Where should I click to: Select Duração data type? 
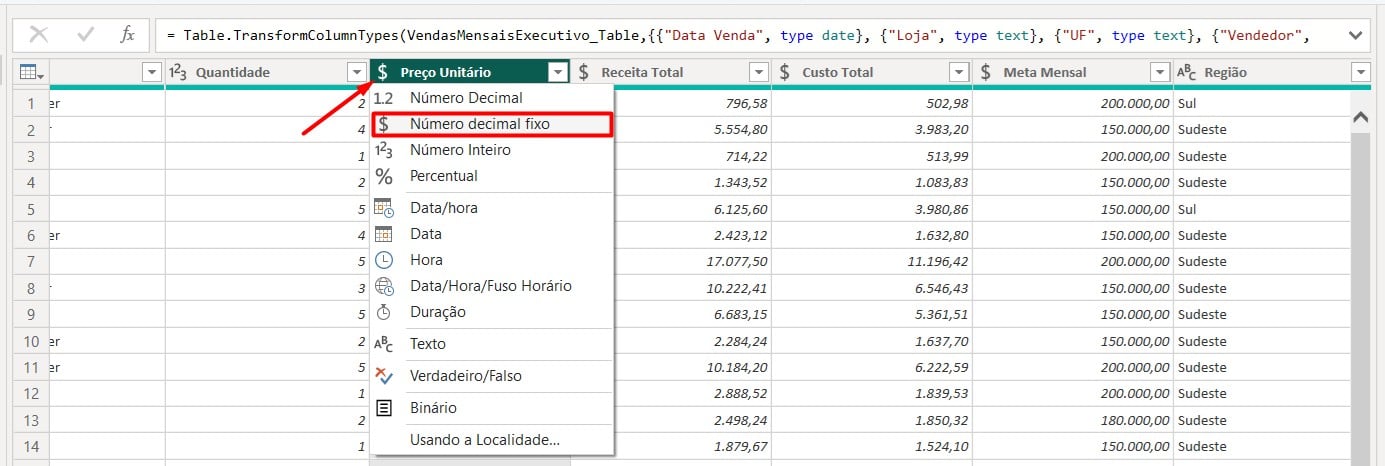491,312
